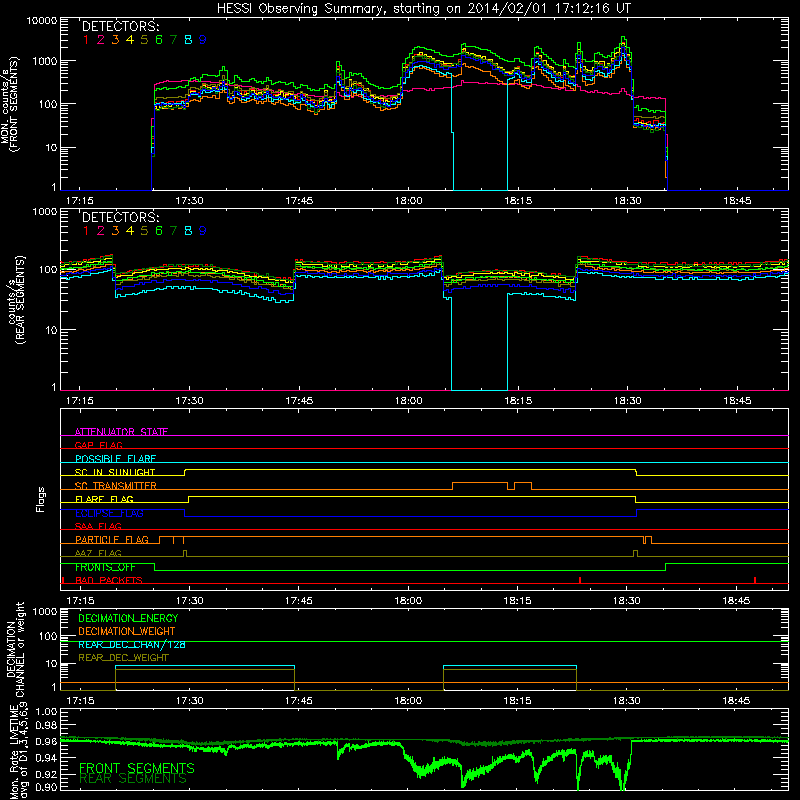Click the DETECTORS: label in front segments panel
The height and width of the screenshot is (800, 800).
120,26
